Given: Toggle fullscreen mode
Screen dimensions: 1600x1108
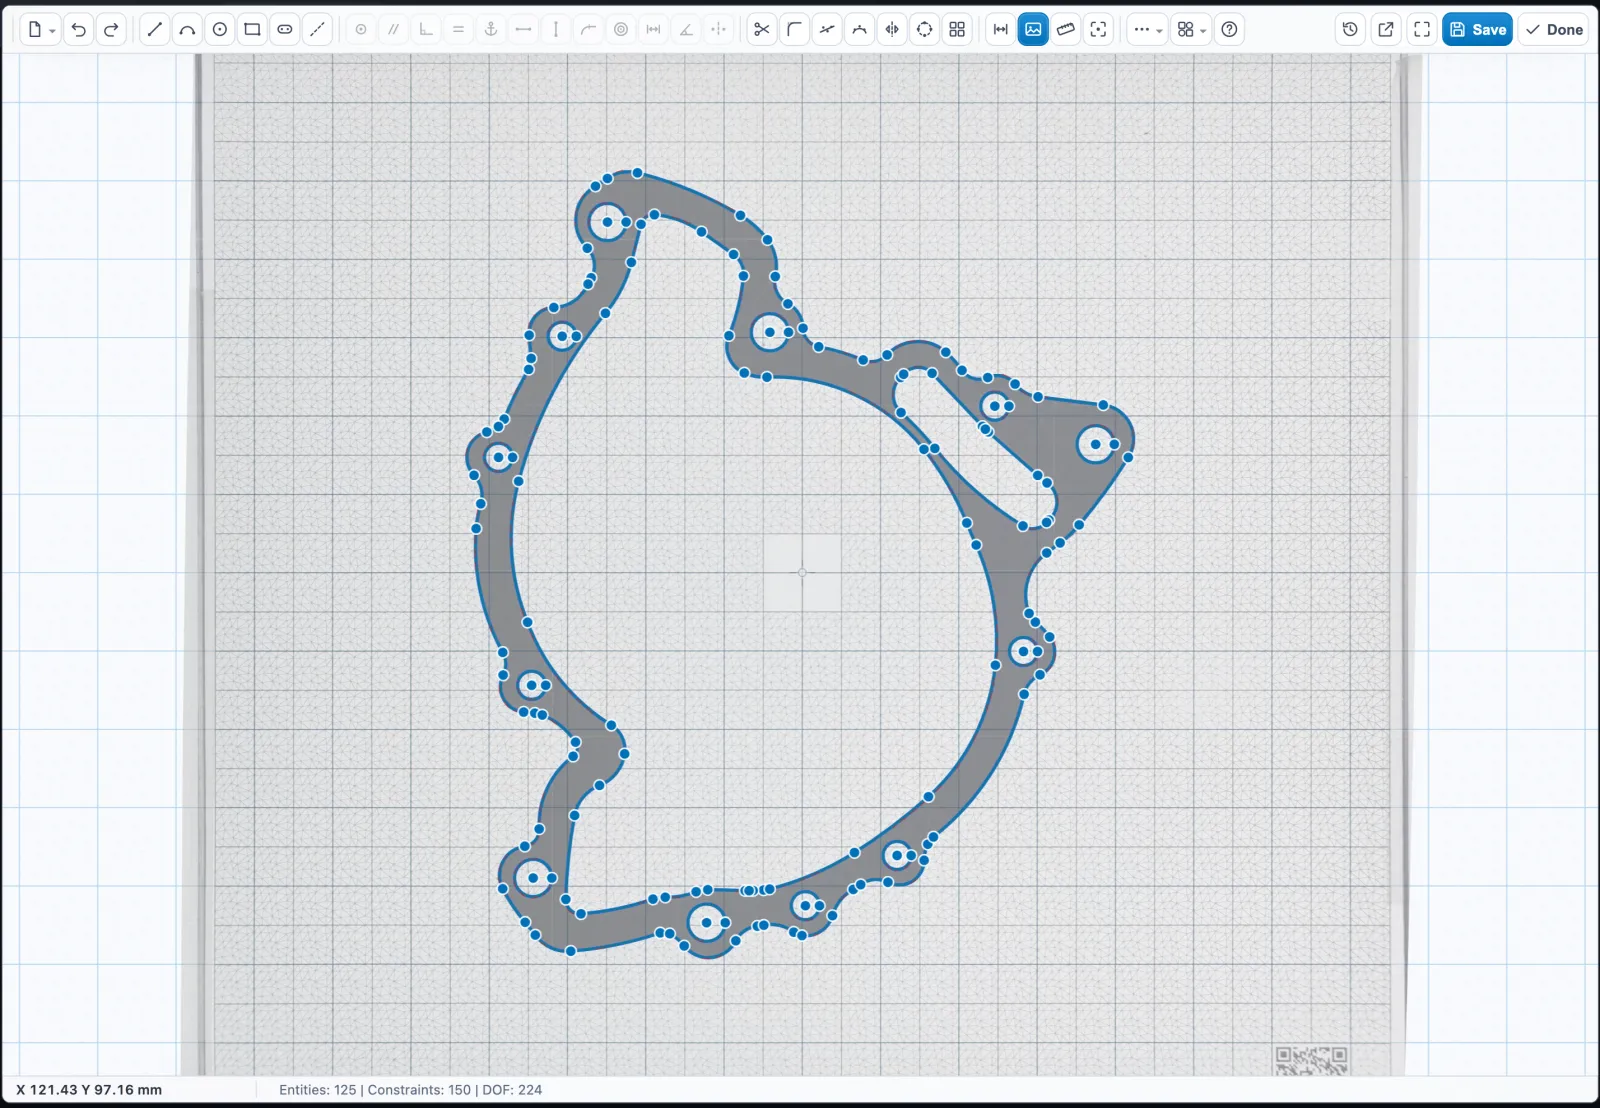Looking at the screenshot, I should pos(1422,30).
